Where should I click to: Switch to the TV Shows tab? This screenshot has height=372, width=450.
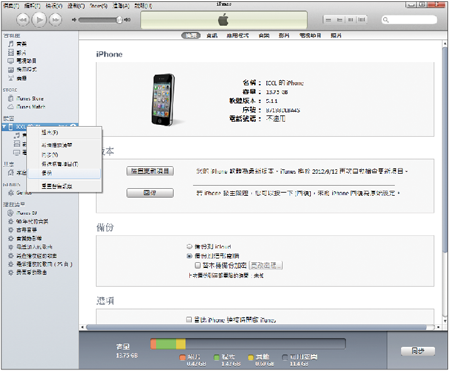pyautogui.click(x=310, y=35)
